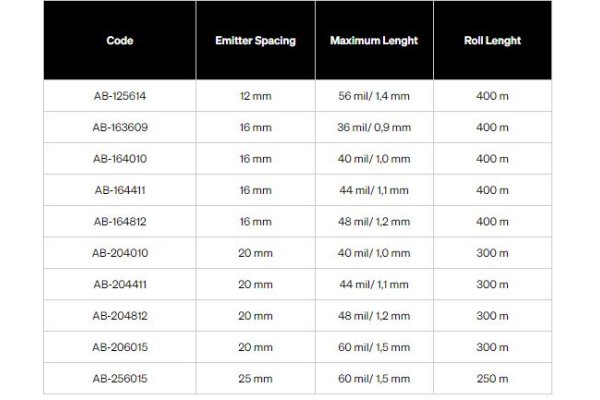Click the 25 mm emitter spacing cell
Image resolution: width=600 pixels, height=400 pixels.
click(x=255, y=378)
